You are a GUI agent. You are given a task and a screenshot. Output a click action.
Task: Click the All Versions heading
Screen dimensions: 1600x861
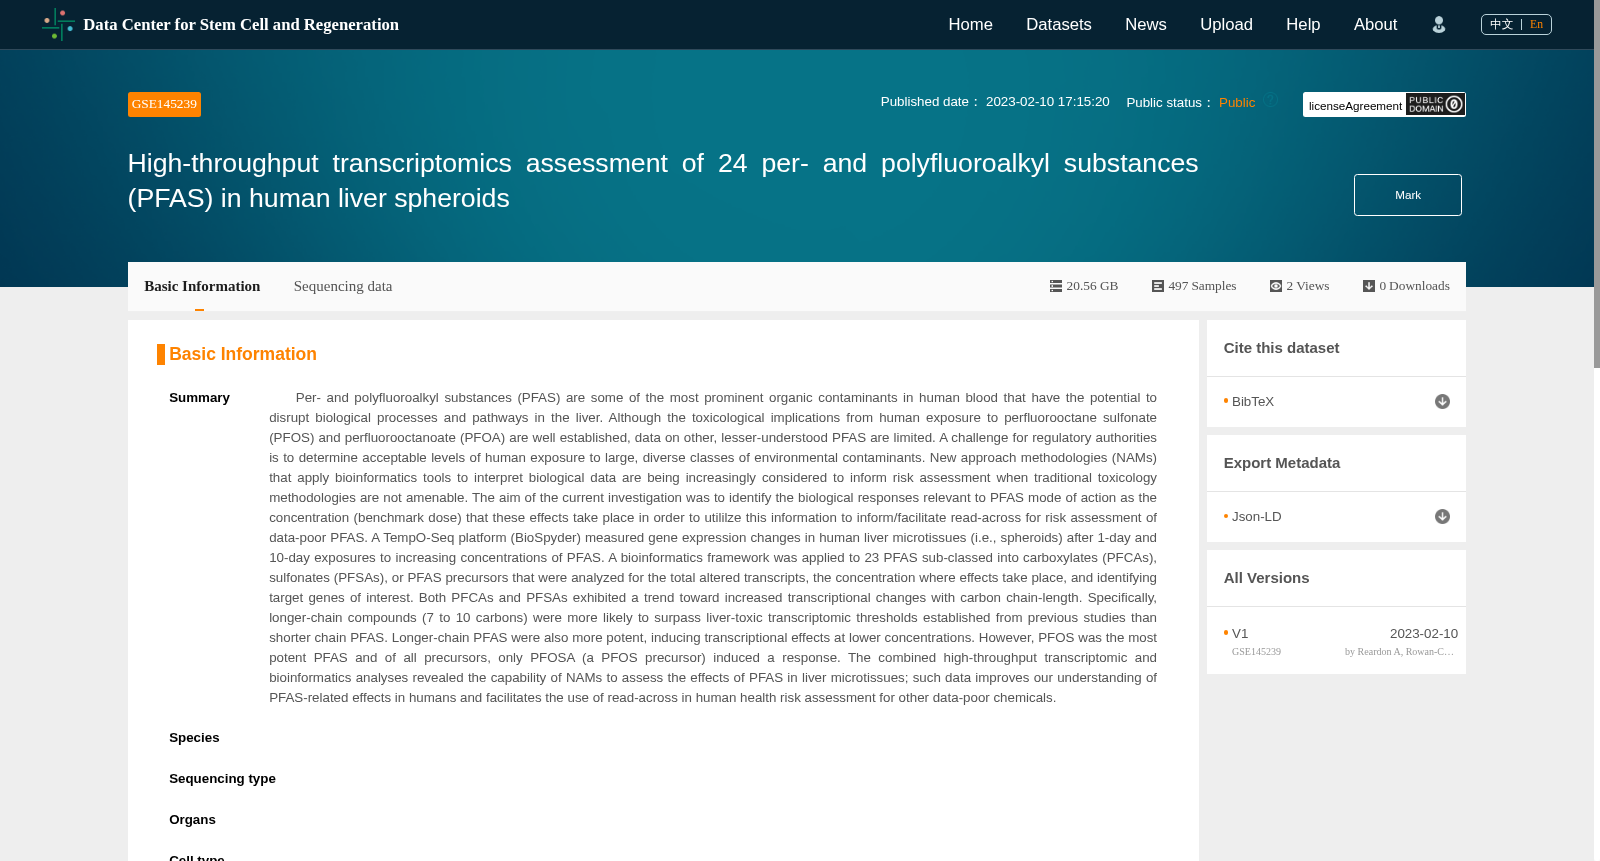[x=1266, y=578]
